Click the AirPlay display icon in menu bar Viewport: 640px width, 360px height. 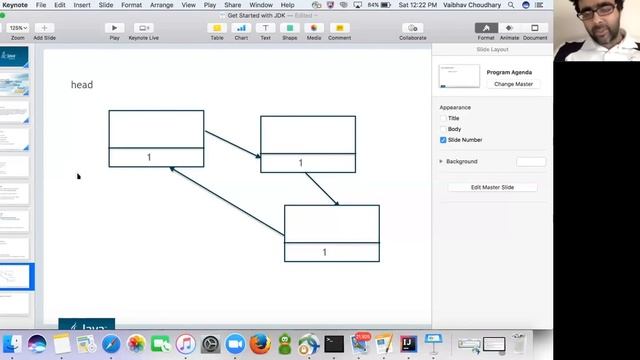pos(358,5)
